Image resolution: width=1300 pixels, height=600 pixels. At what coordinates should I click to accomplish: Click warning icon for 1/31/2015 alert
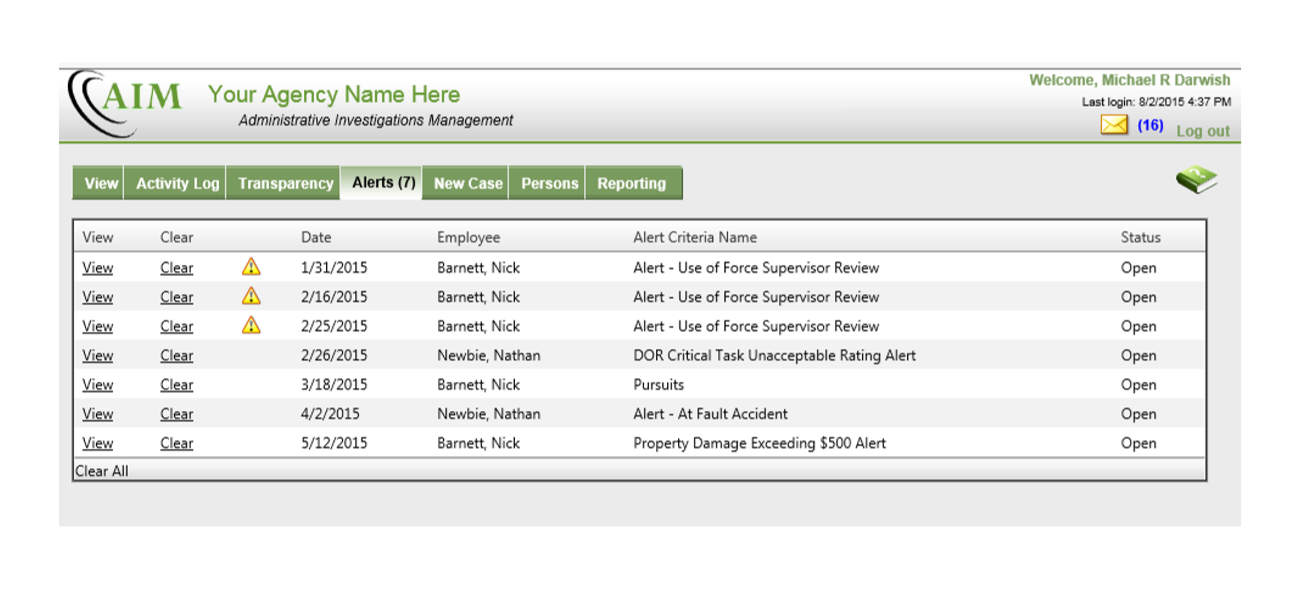tap(251, 267)
